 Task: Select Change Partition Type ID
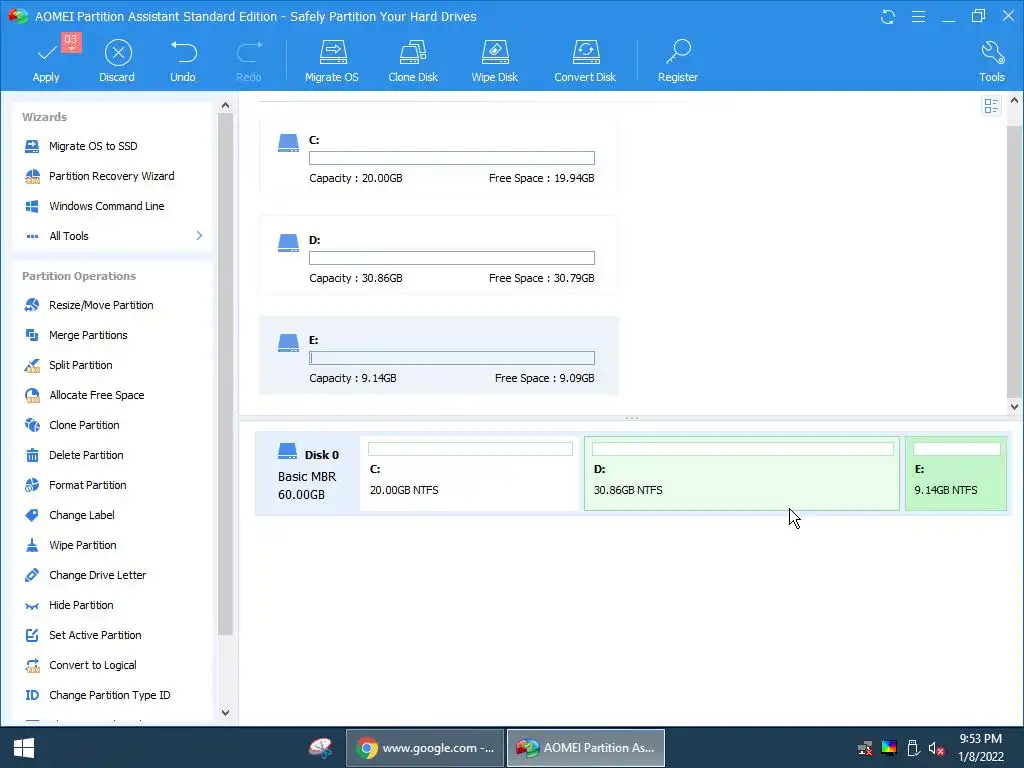coord(112,696)
